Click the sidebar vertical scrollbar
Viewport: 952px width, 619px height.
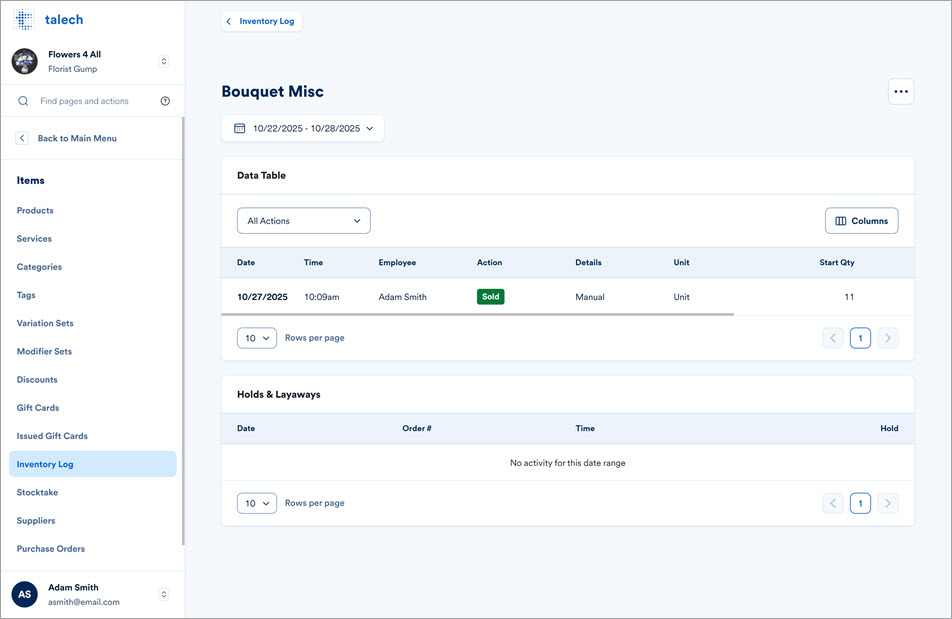click(183, 331)
